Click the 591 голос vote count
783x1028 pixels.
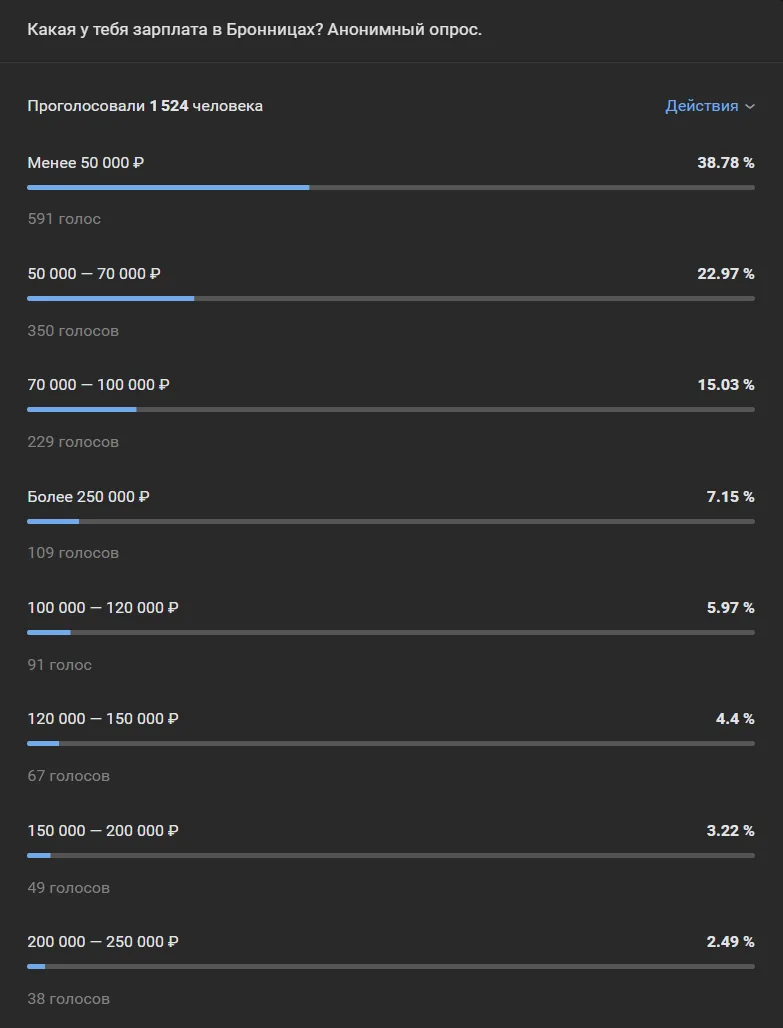coord(64,219)
